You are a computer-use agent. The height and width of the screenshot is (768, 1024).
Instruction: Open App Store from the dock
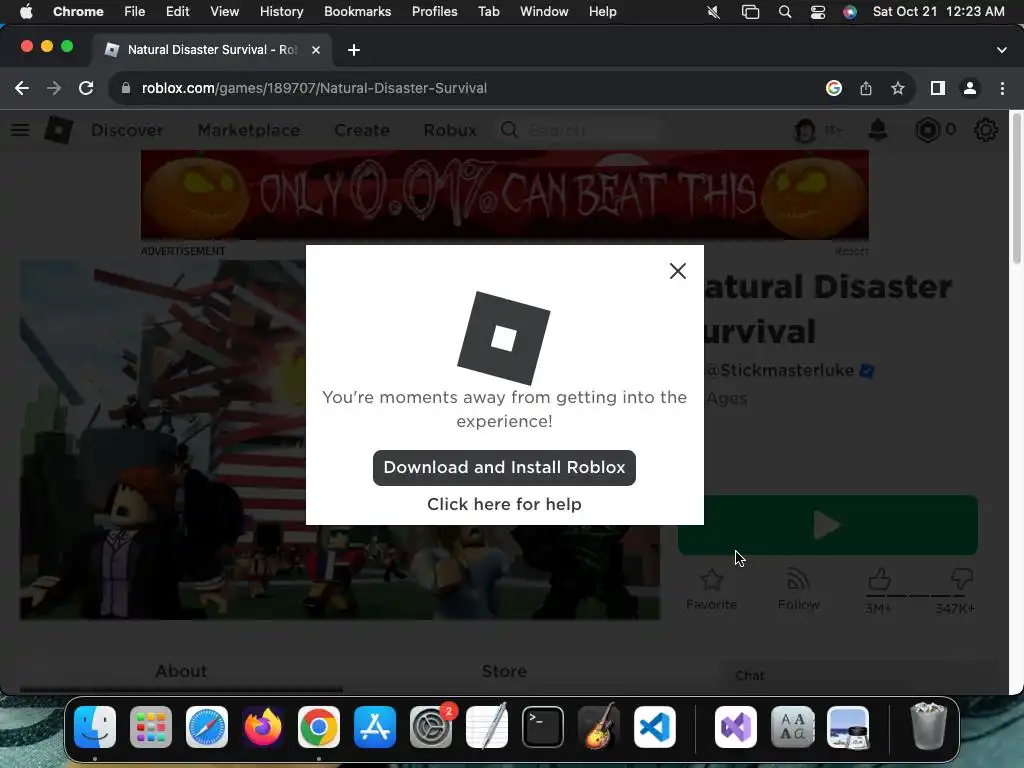tap(375, 727)
